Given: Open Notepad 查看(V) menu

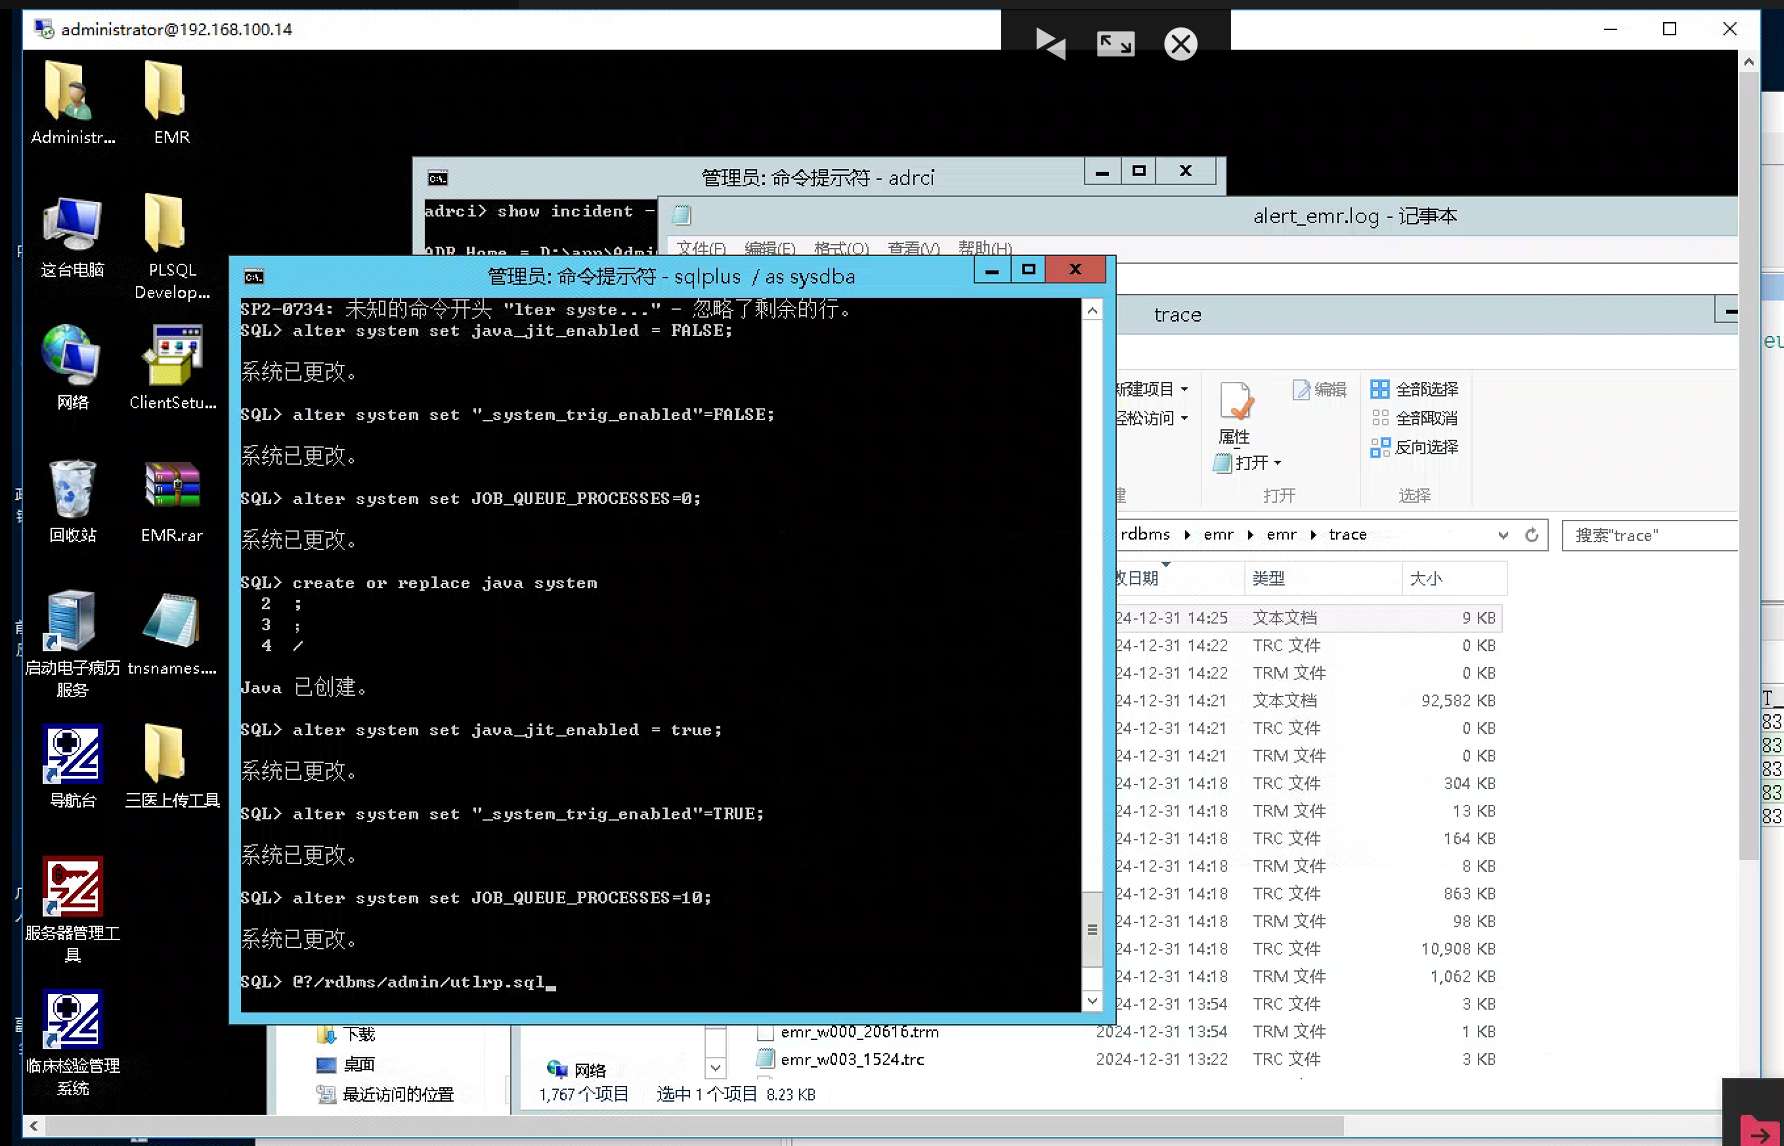Looking at the screenshot, I should (913, 248).
